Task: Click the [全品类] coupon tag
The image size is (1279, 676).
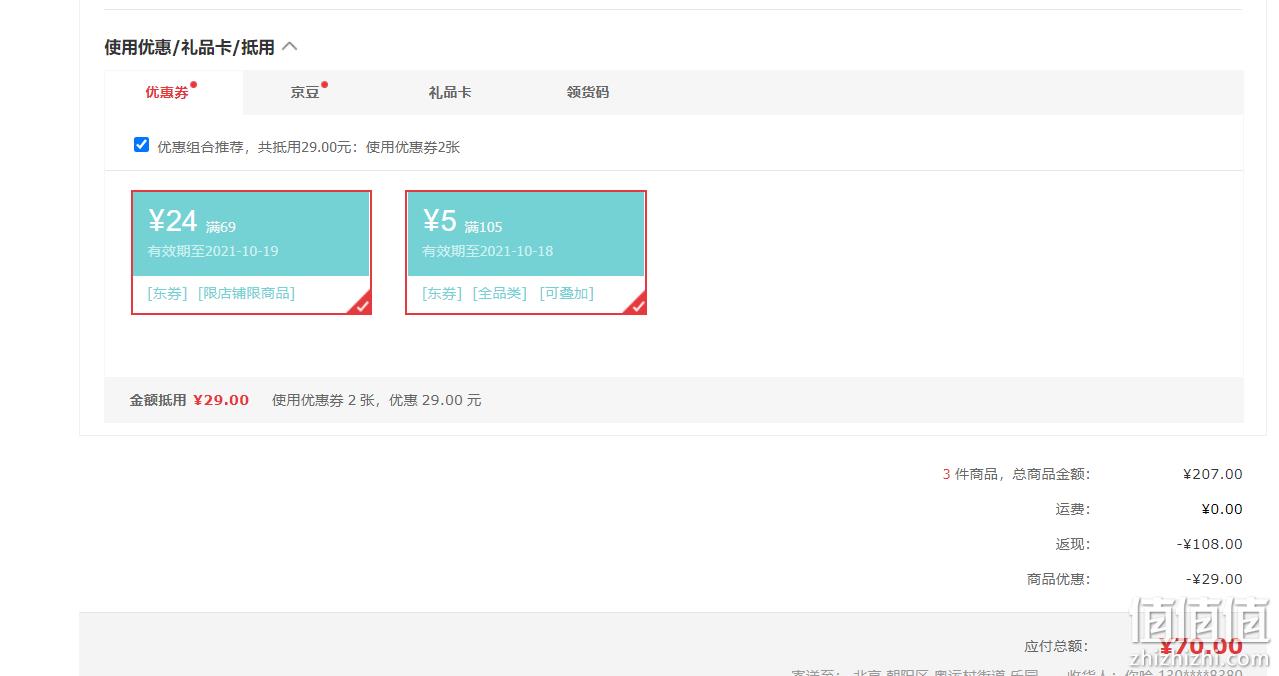Action: [x=499, y=293]
